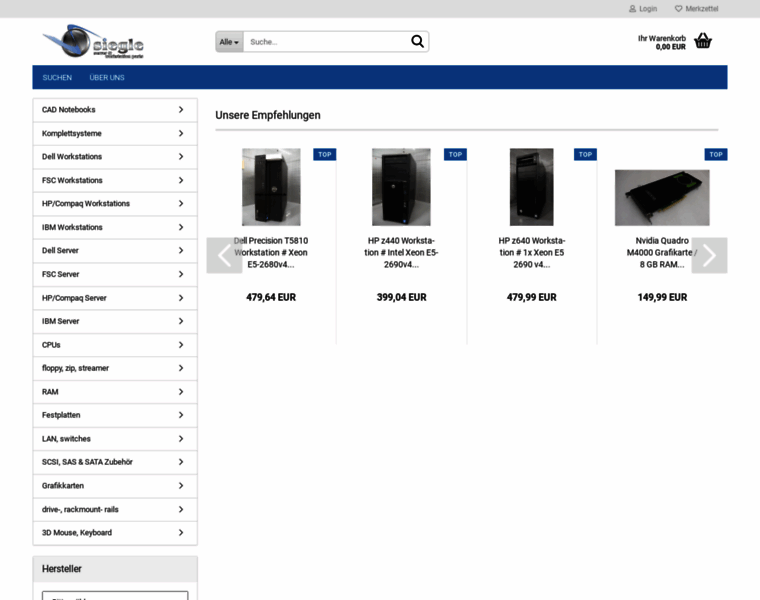
Task: Click price 479,64 EUR
Action: click(271, 298)
